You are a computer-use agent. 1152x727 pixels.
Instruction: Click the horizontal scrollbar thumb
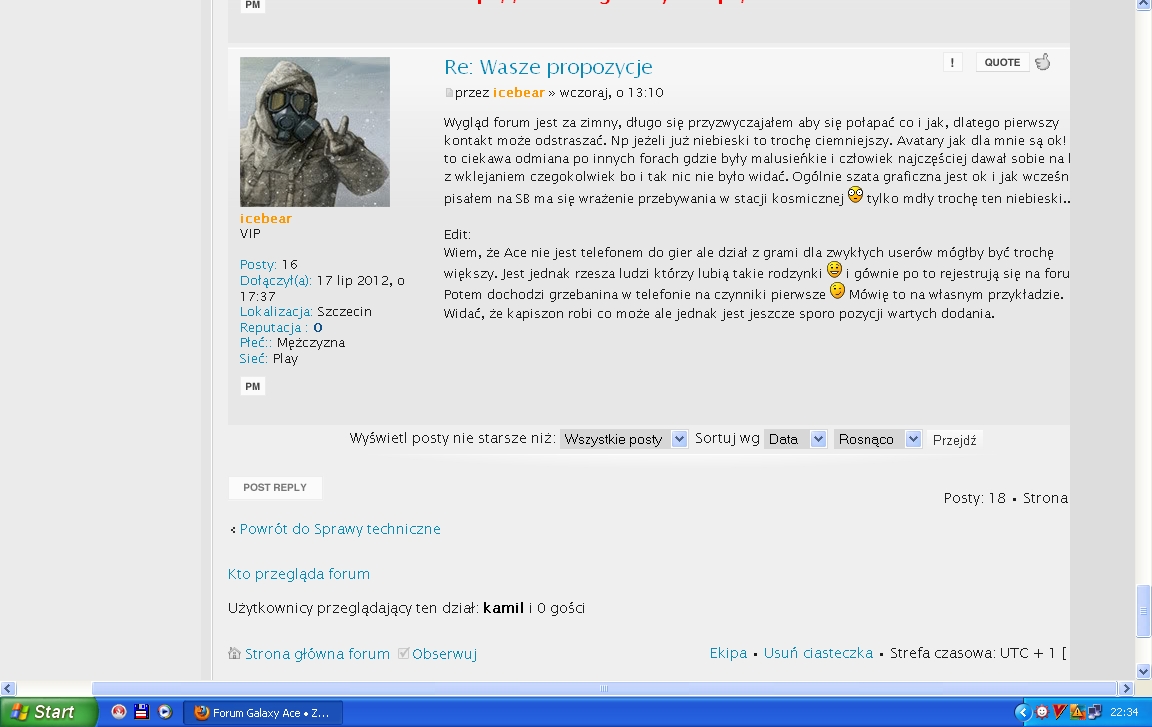604,689
